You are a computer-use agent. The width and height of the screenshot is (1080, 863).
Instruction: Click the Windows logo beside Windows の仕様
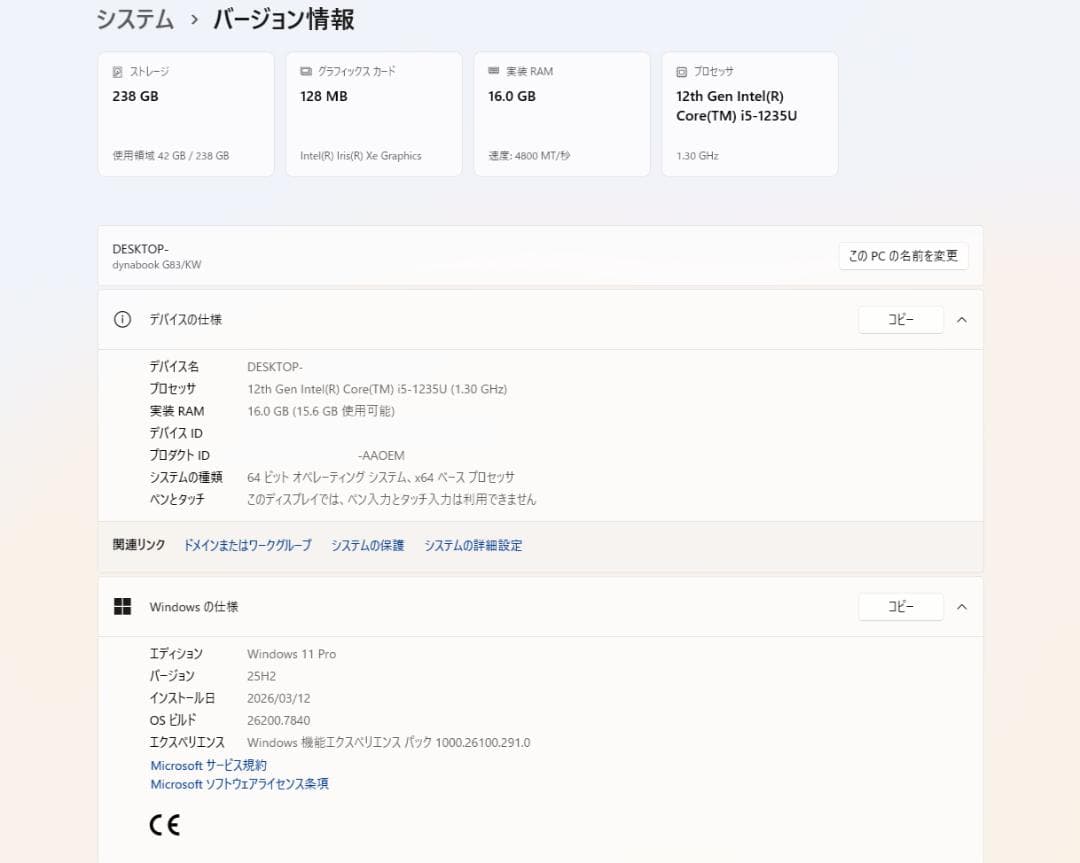click(x=122, y=606)
